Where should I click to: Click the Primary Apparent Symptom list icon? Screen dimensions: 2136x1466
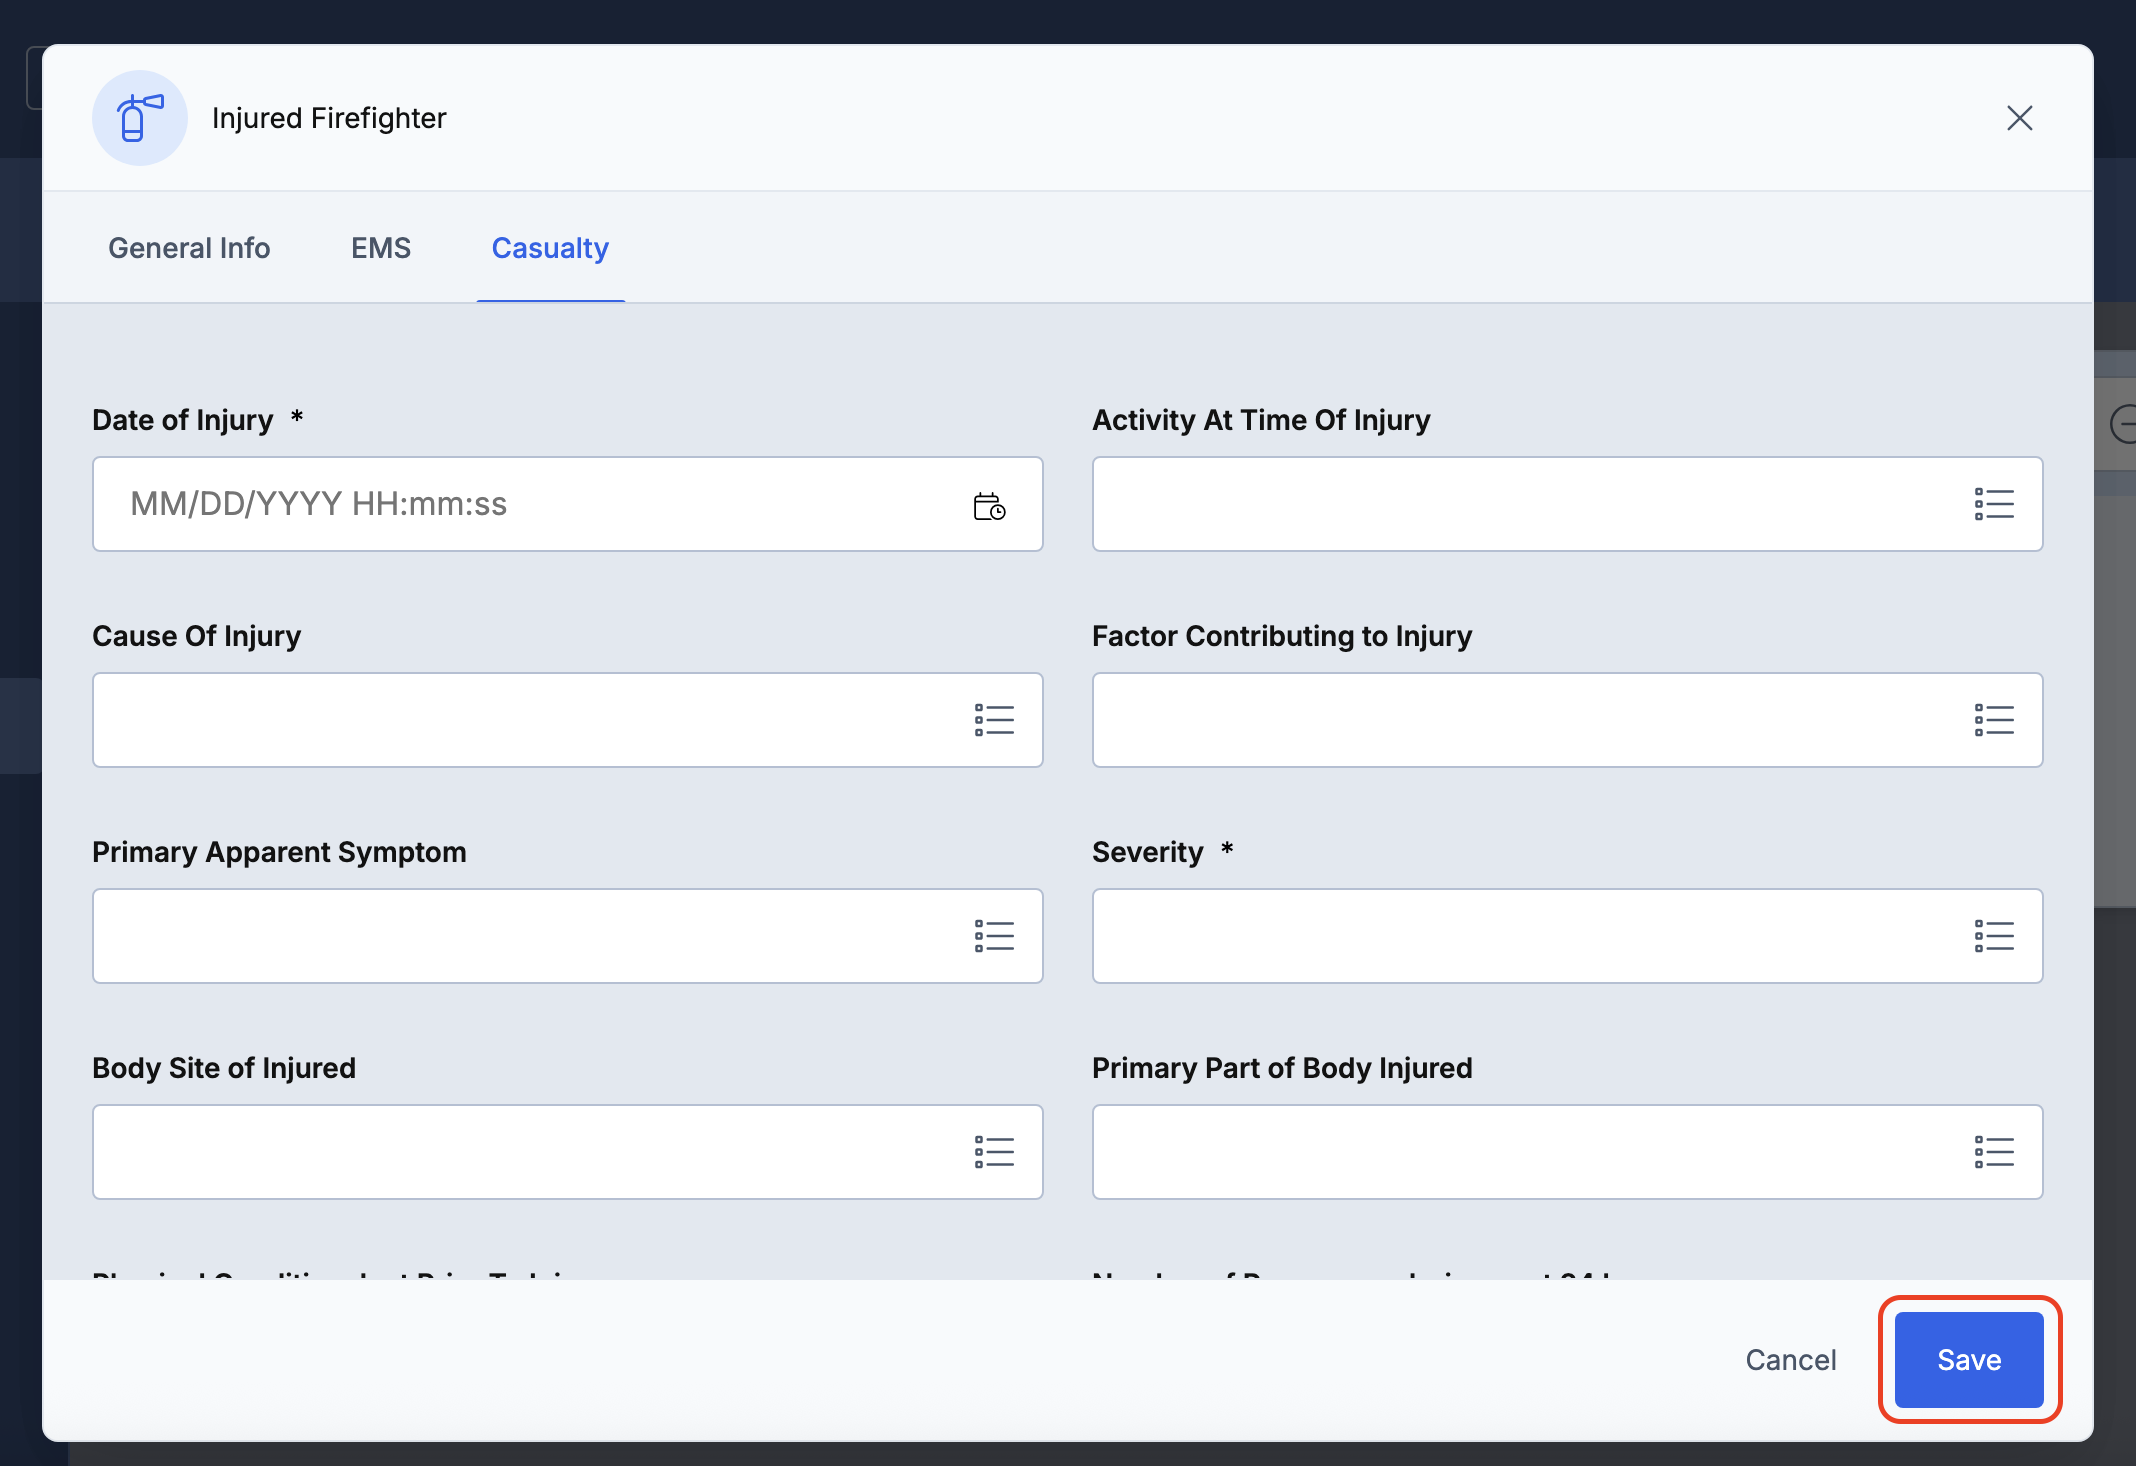coord(993,936)
